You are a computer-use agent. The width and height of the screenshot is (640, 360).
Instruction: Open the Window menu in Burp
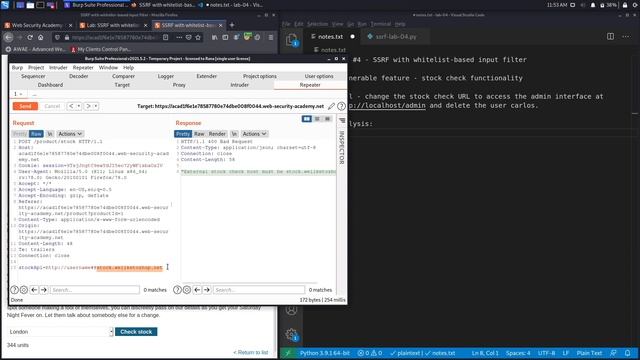pos(108,67)
